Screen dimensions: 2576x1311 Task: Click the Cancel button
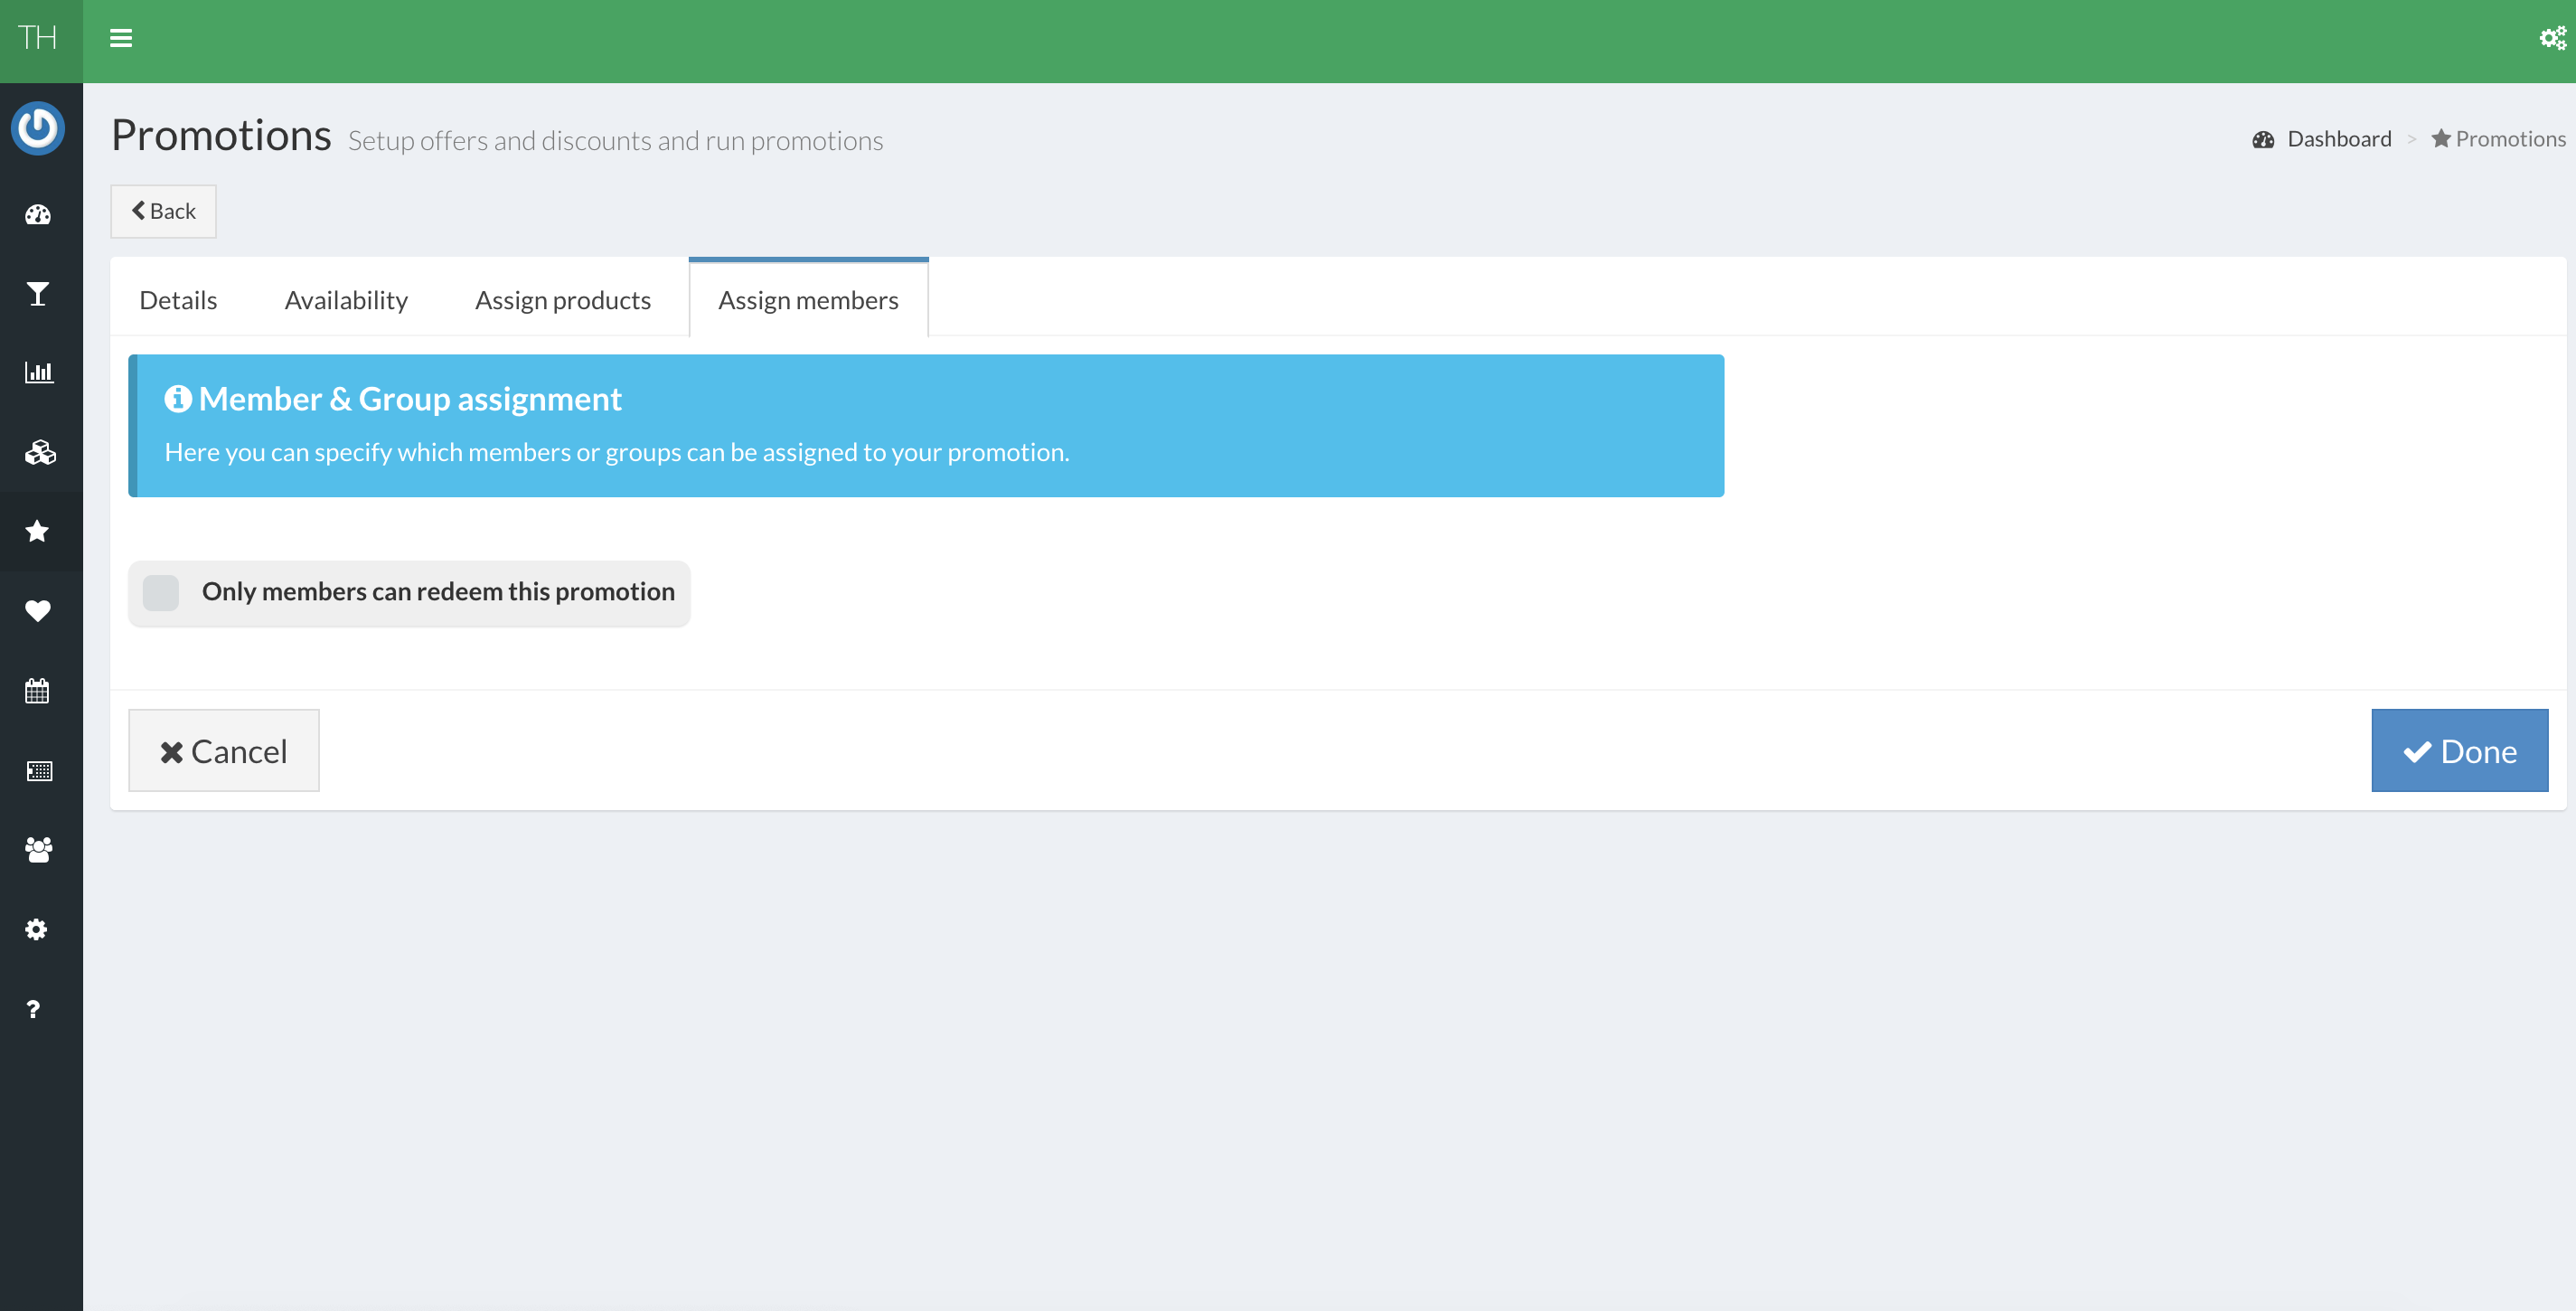(224, 750)
